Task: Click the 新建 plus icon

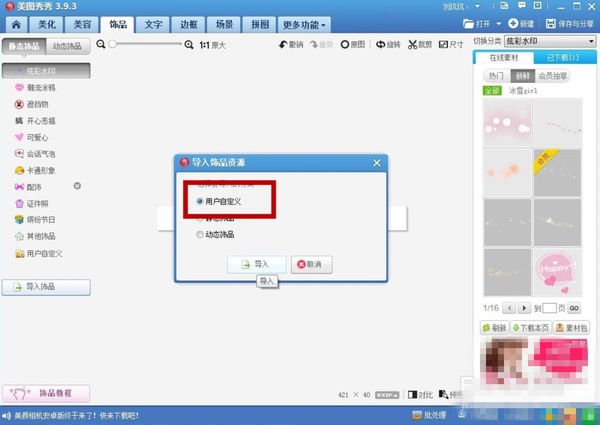Action: pos(513,23)
